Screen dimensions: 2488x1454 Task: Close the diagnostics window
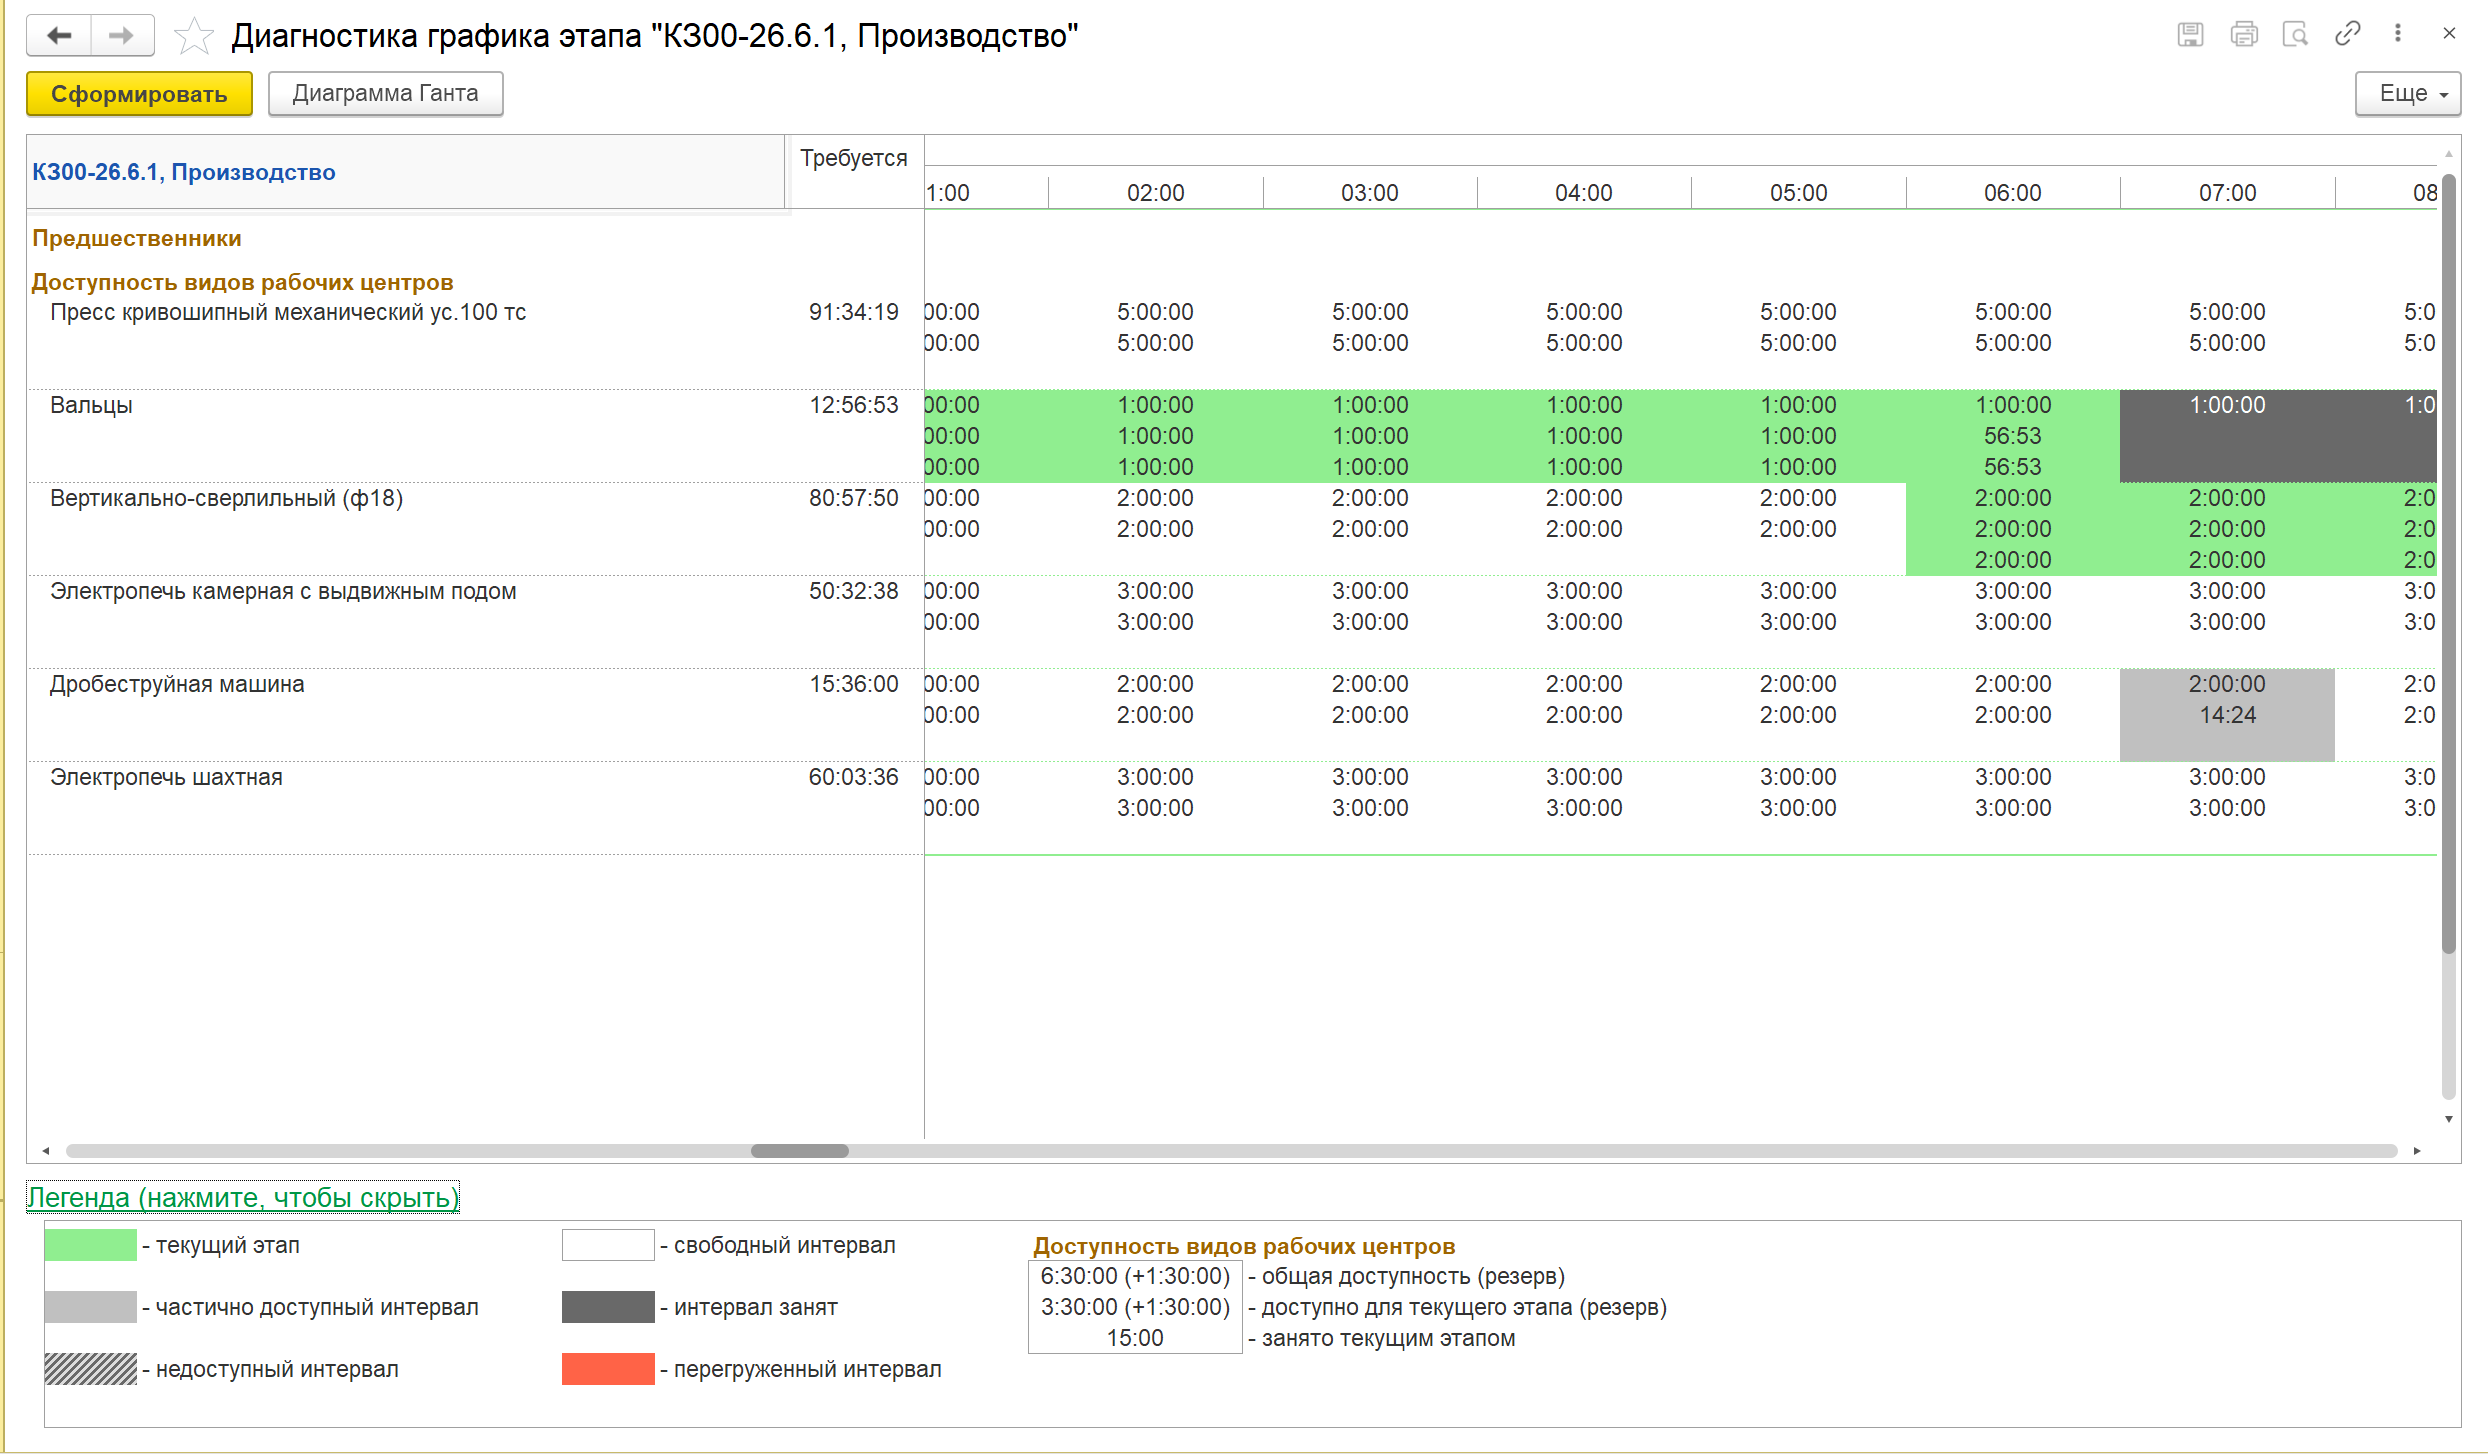(x=2449, y=34)
